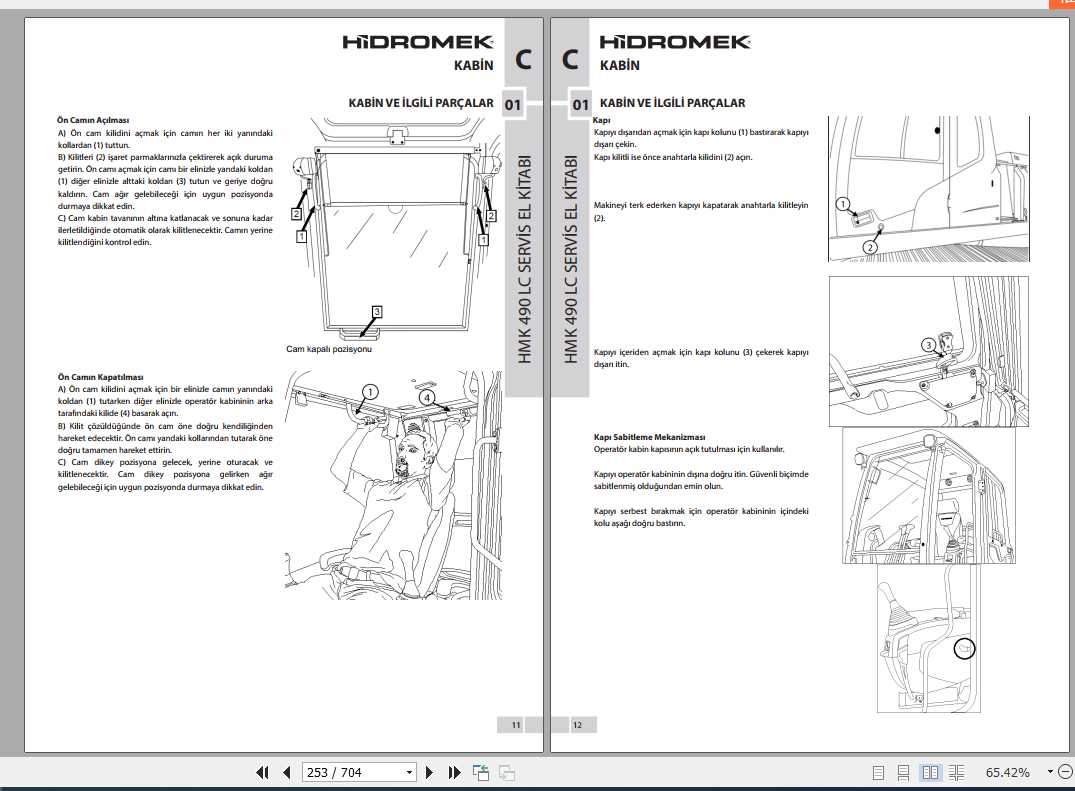This screenshot has width=1075, height=791.
Task: Enable two-page continuous scrolling layout
Action: [x=957, y=772]
